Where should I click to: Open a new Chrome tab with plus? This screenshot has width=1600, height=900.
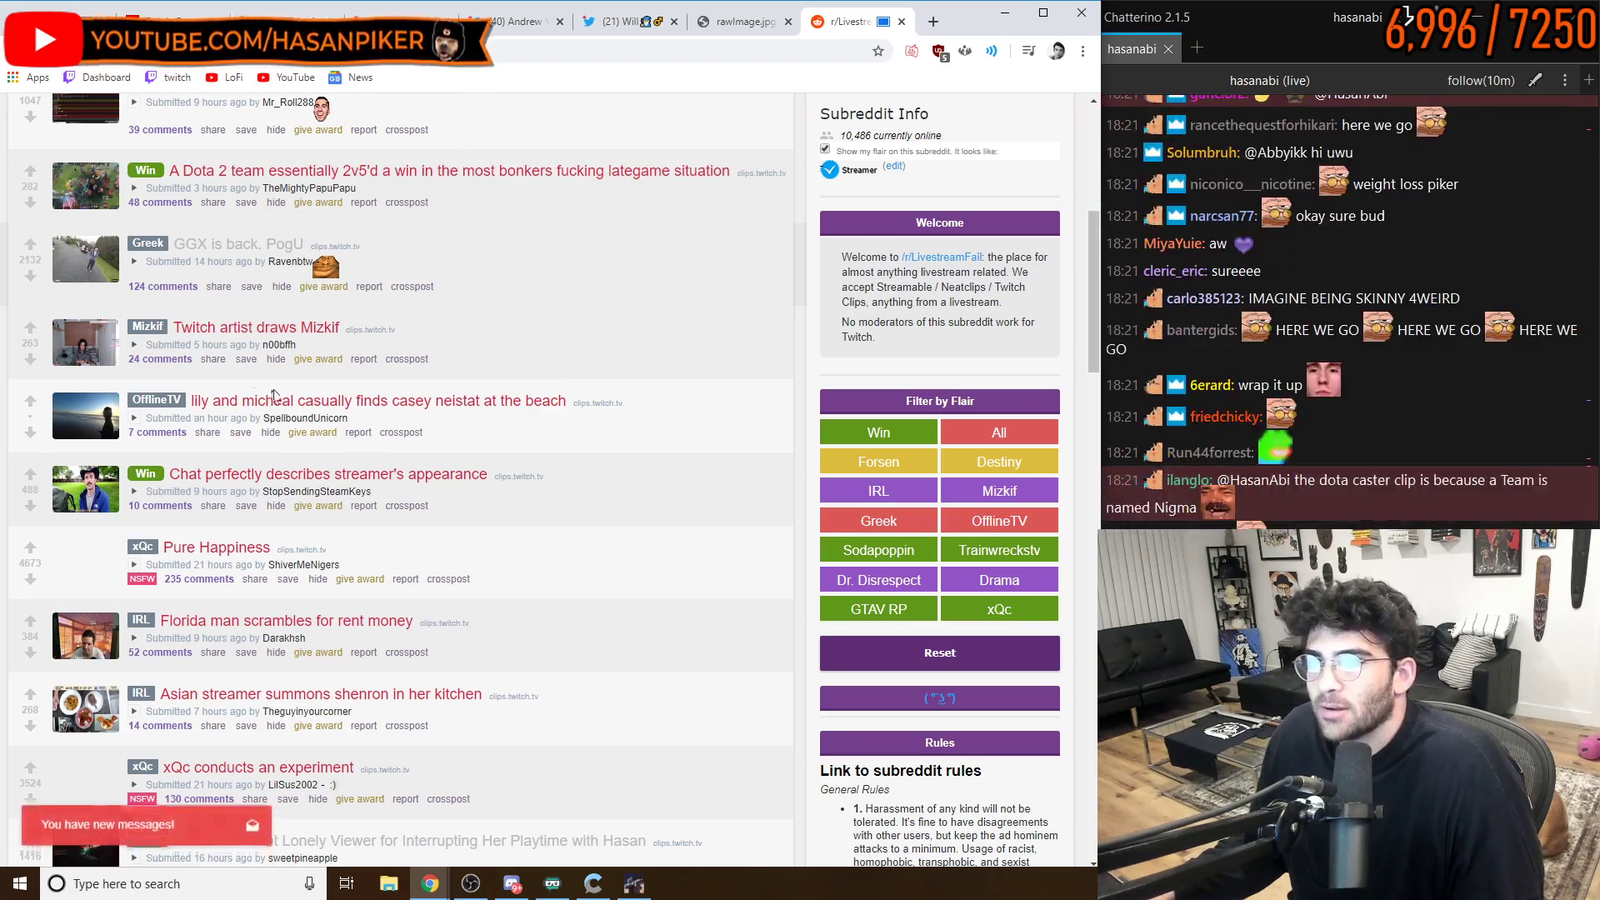point(933,21)
